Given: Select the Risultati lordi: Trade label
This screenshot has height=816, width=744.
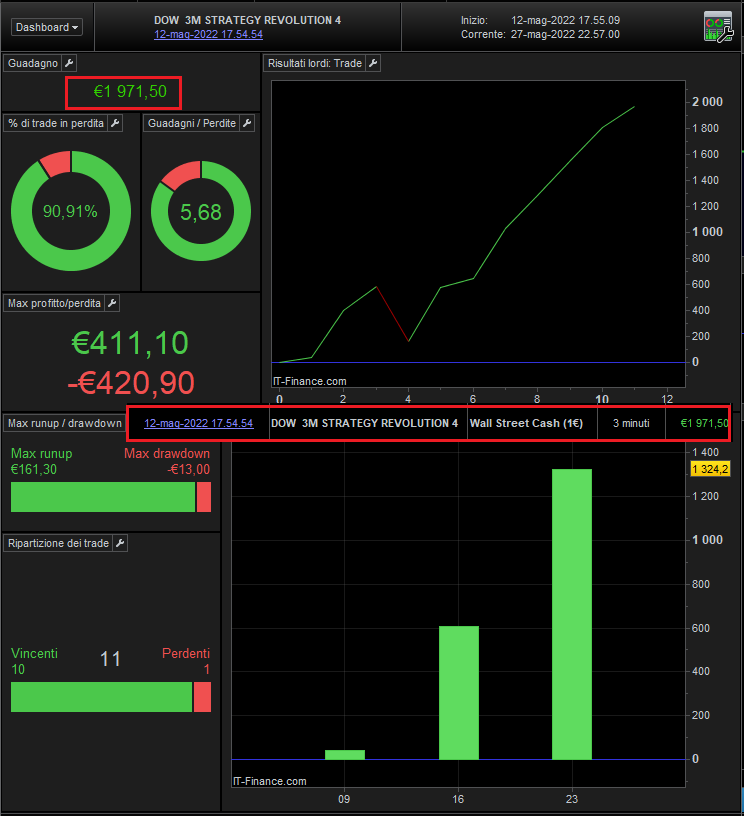Looking at the screenshot, I should point(315,63).
